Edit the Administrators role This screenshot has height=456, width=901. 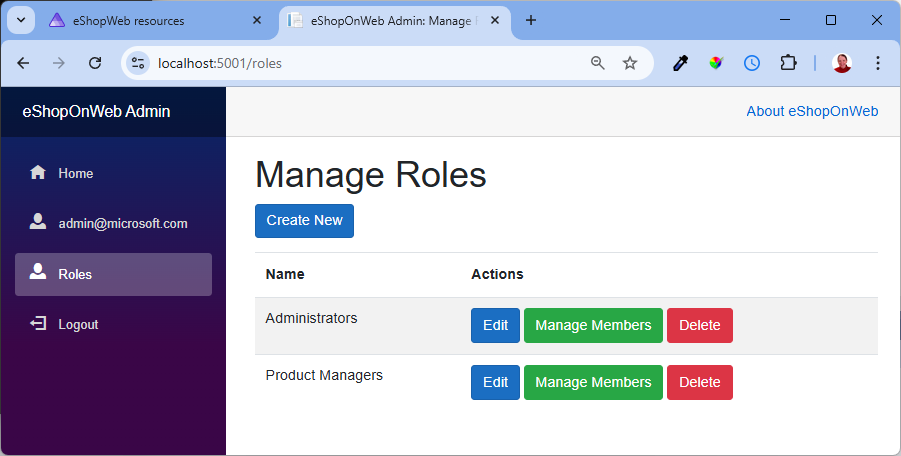pyautogui.click(x=495, y=326)
